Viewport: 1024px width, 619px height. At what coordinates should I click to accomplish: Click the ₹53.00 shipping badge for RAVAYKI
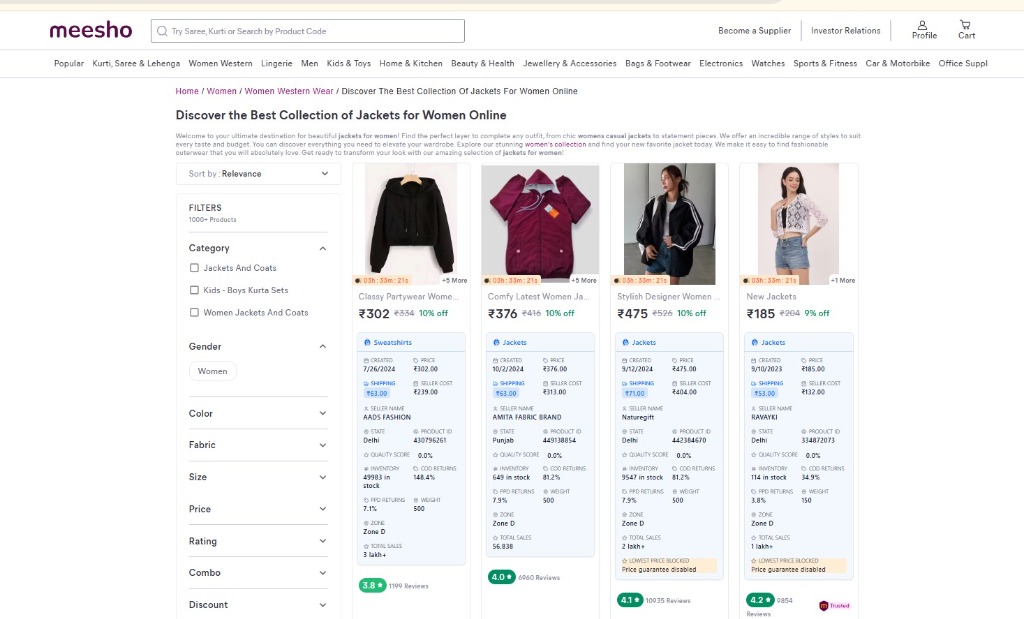click(764, 393)
